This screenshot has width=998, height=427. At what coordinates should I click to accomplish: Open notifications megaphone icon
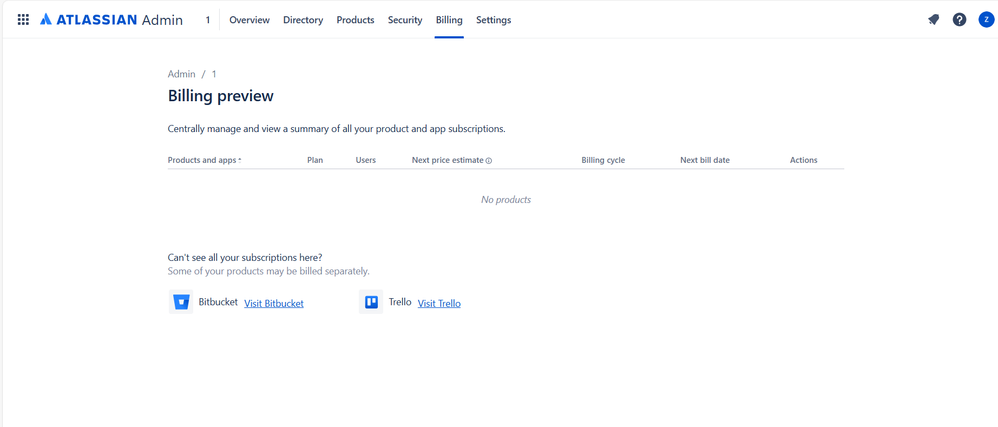[x=933, y=20]
